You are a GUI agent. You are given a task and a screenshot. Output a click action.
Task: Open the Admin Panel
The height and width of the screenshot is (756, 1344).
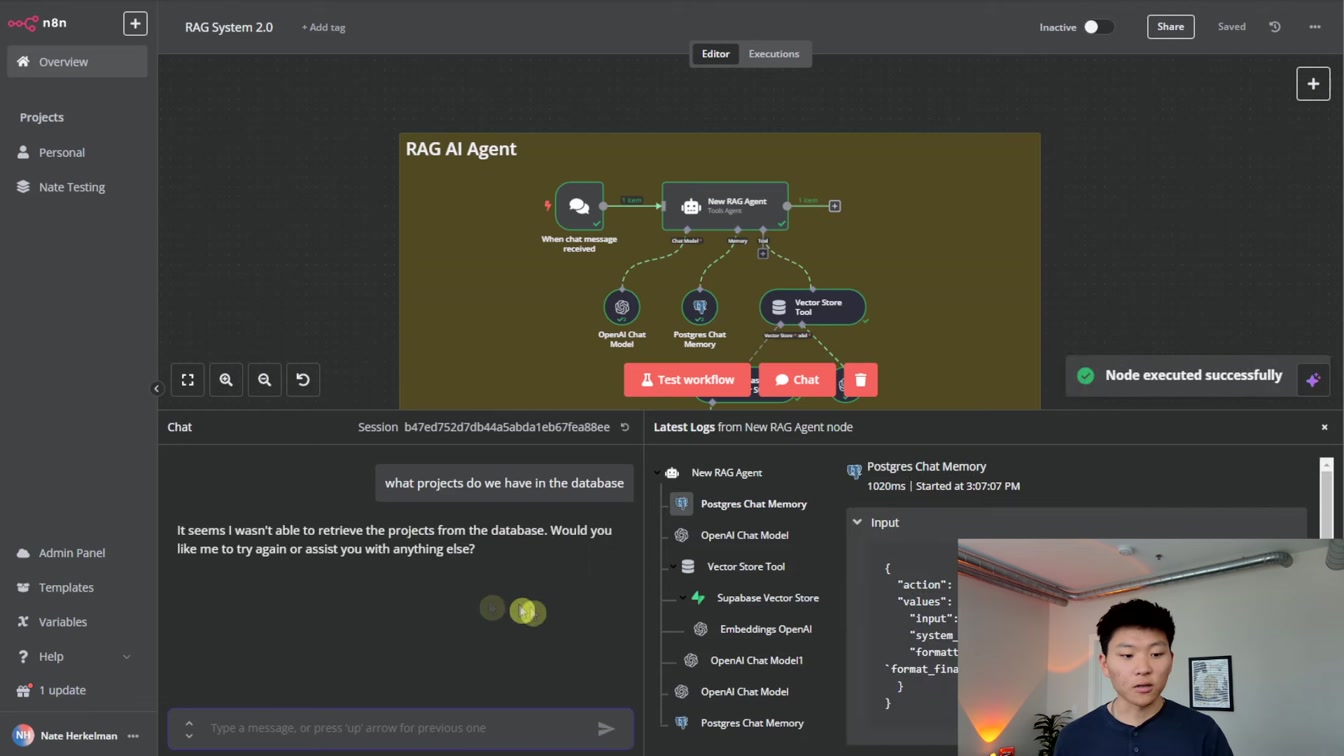(71, 553)
